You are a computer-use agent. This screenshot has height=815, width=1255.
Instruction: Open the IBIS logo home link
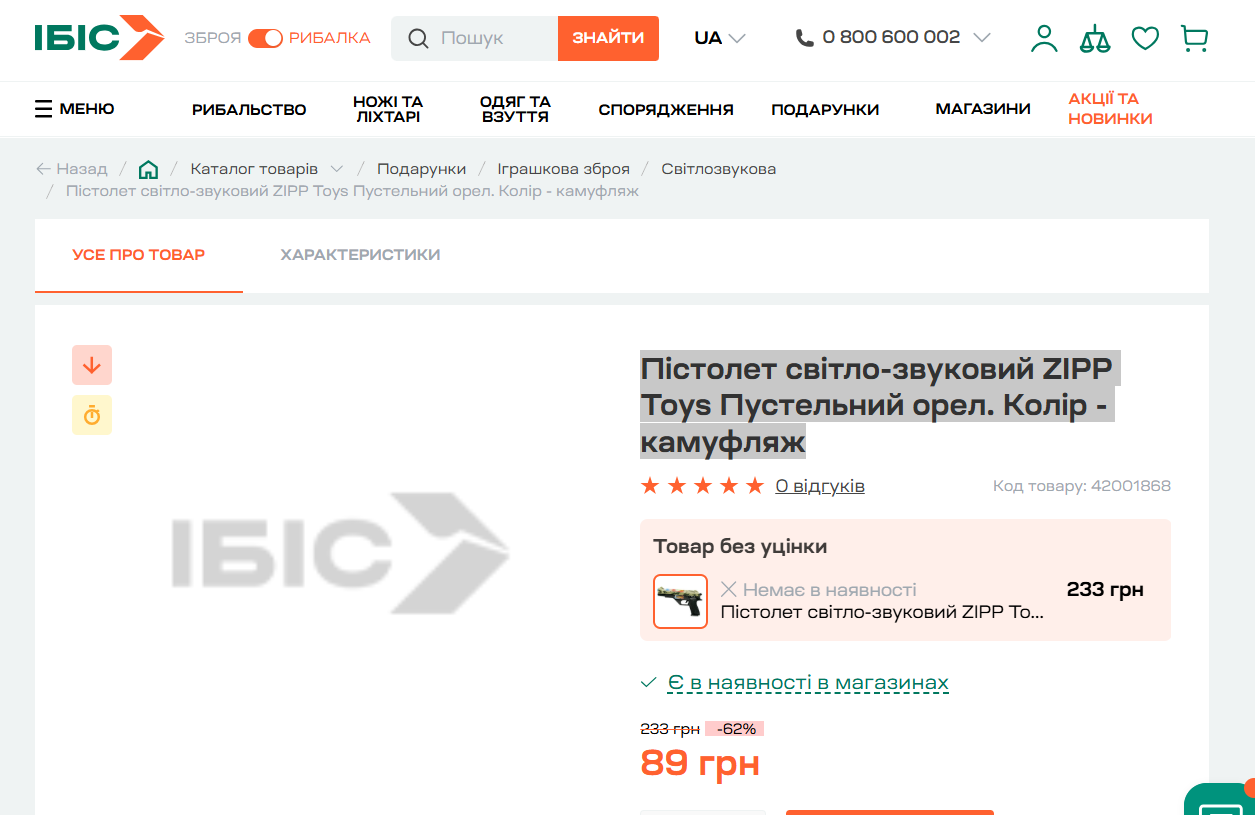[x=99, y=38]
